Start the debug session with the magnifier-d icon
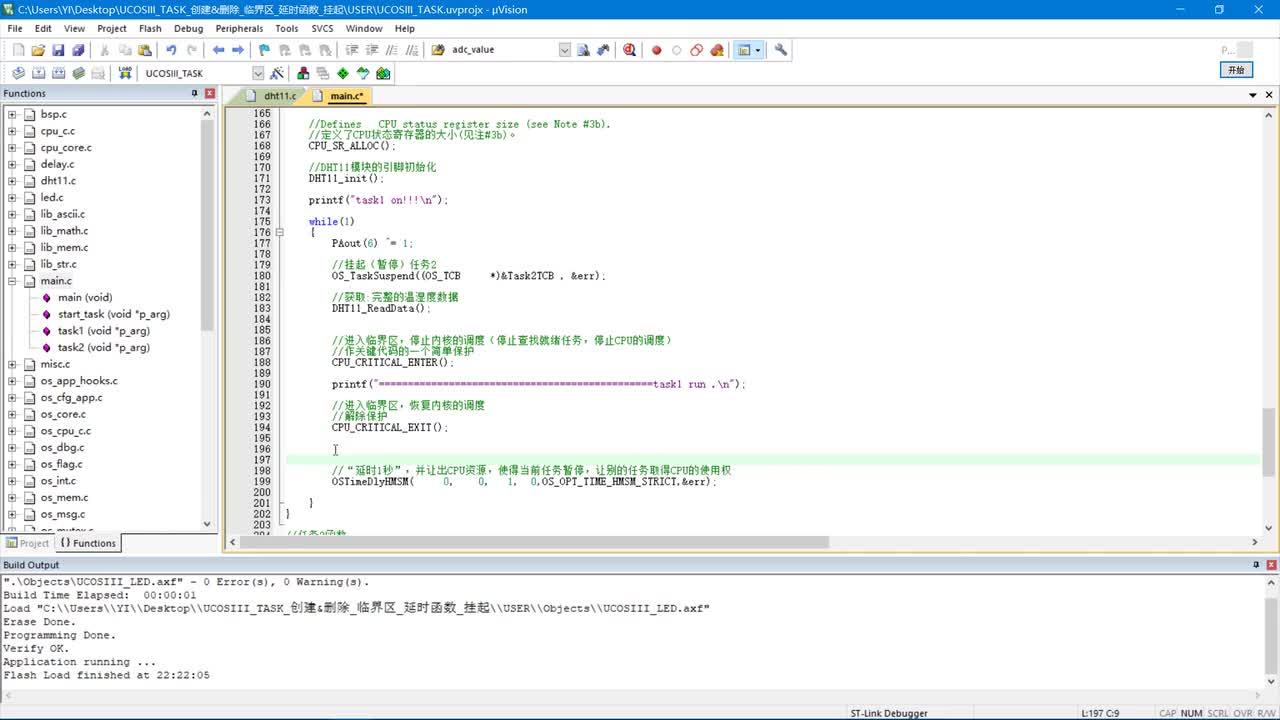1280x720 pixels. coord(629,50)
